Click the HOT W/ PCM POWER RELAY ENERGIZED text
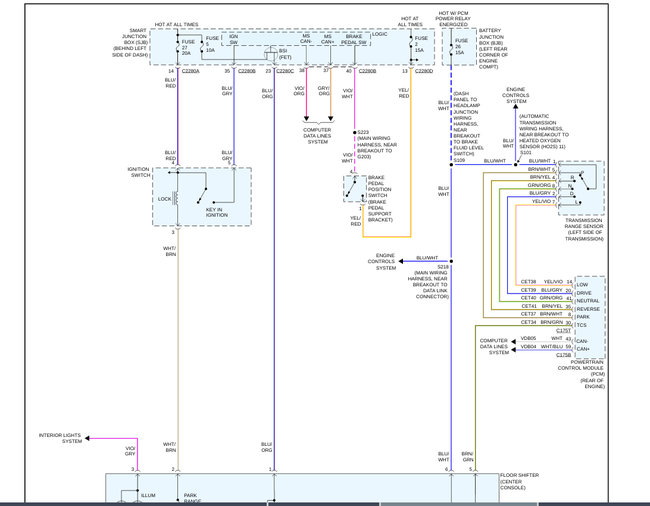The image size is (650, 506). coord(453,19)
